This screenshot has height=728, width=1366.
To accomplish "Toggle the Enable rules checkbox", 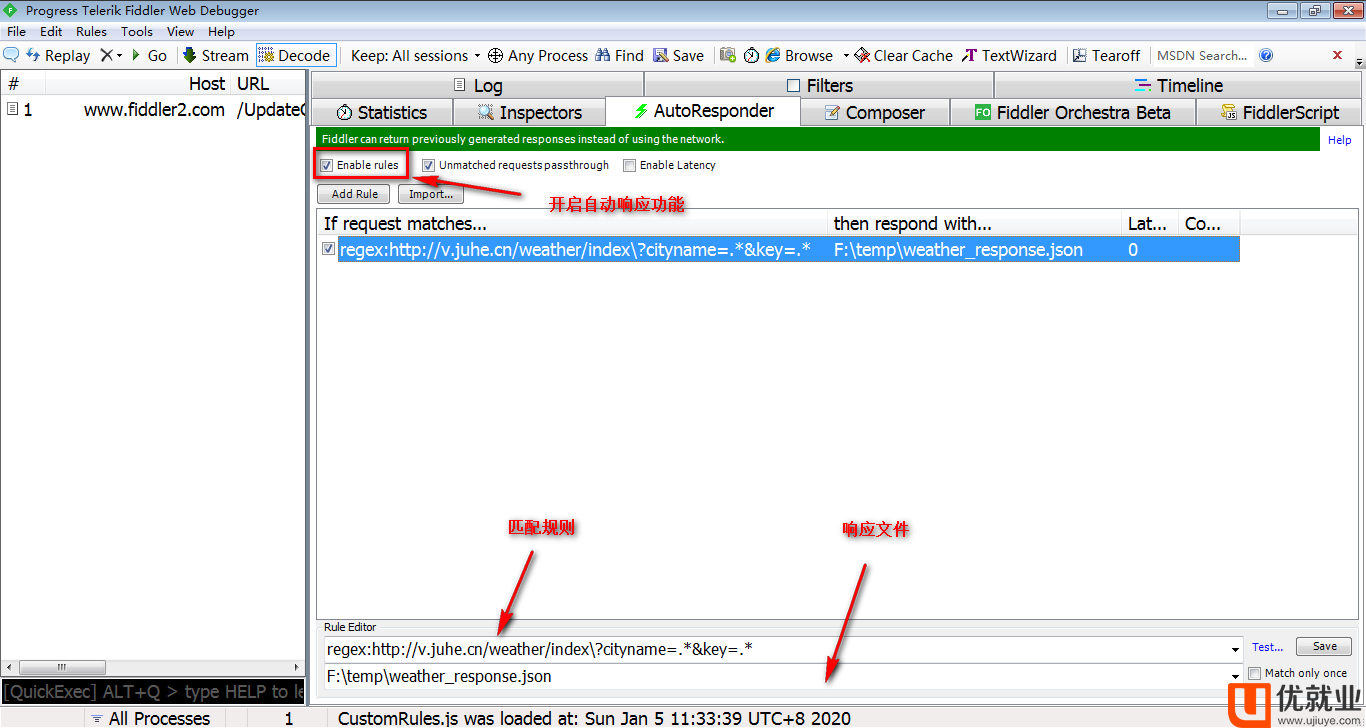I will click(x=327, y=165).
